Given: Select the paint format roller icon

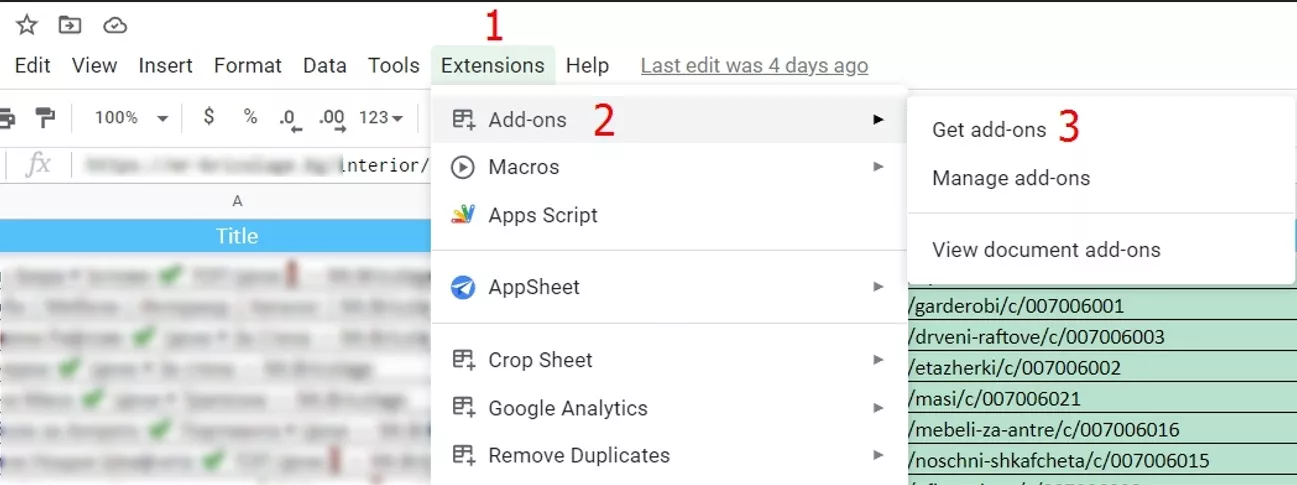Looking at the screenshot, I should click(45, 118).
